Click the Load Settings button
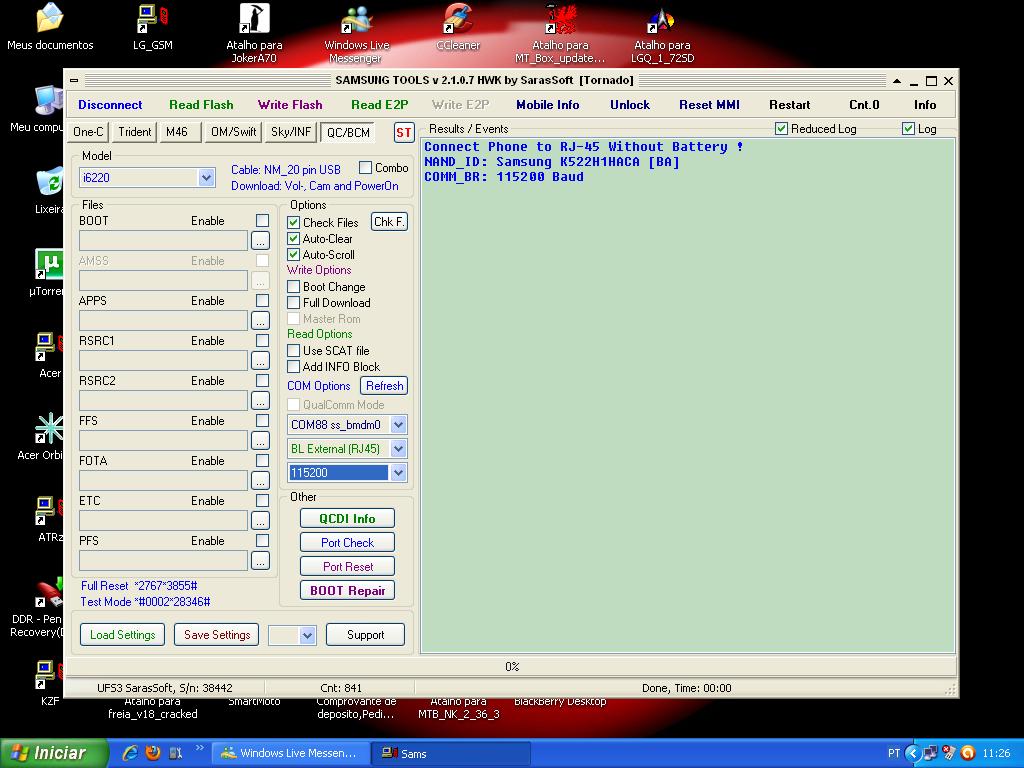 point(123,635)
